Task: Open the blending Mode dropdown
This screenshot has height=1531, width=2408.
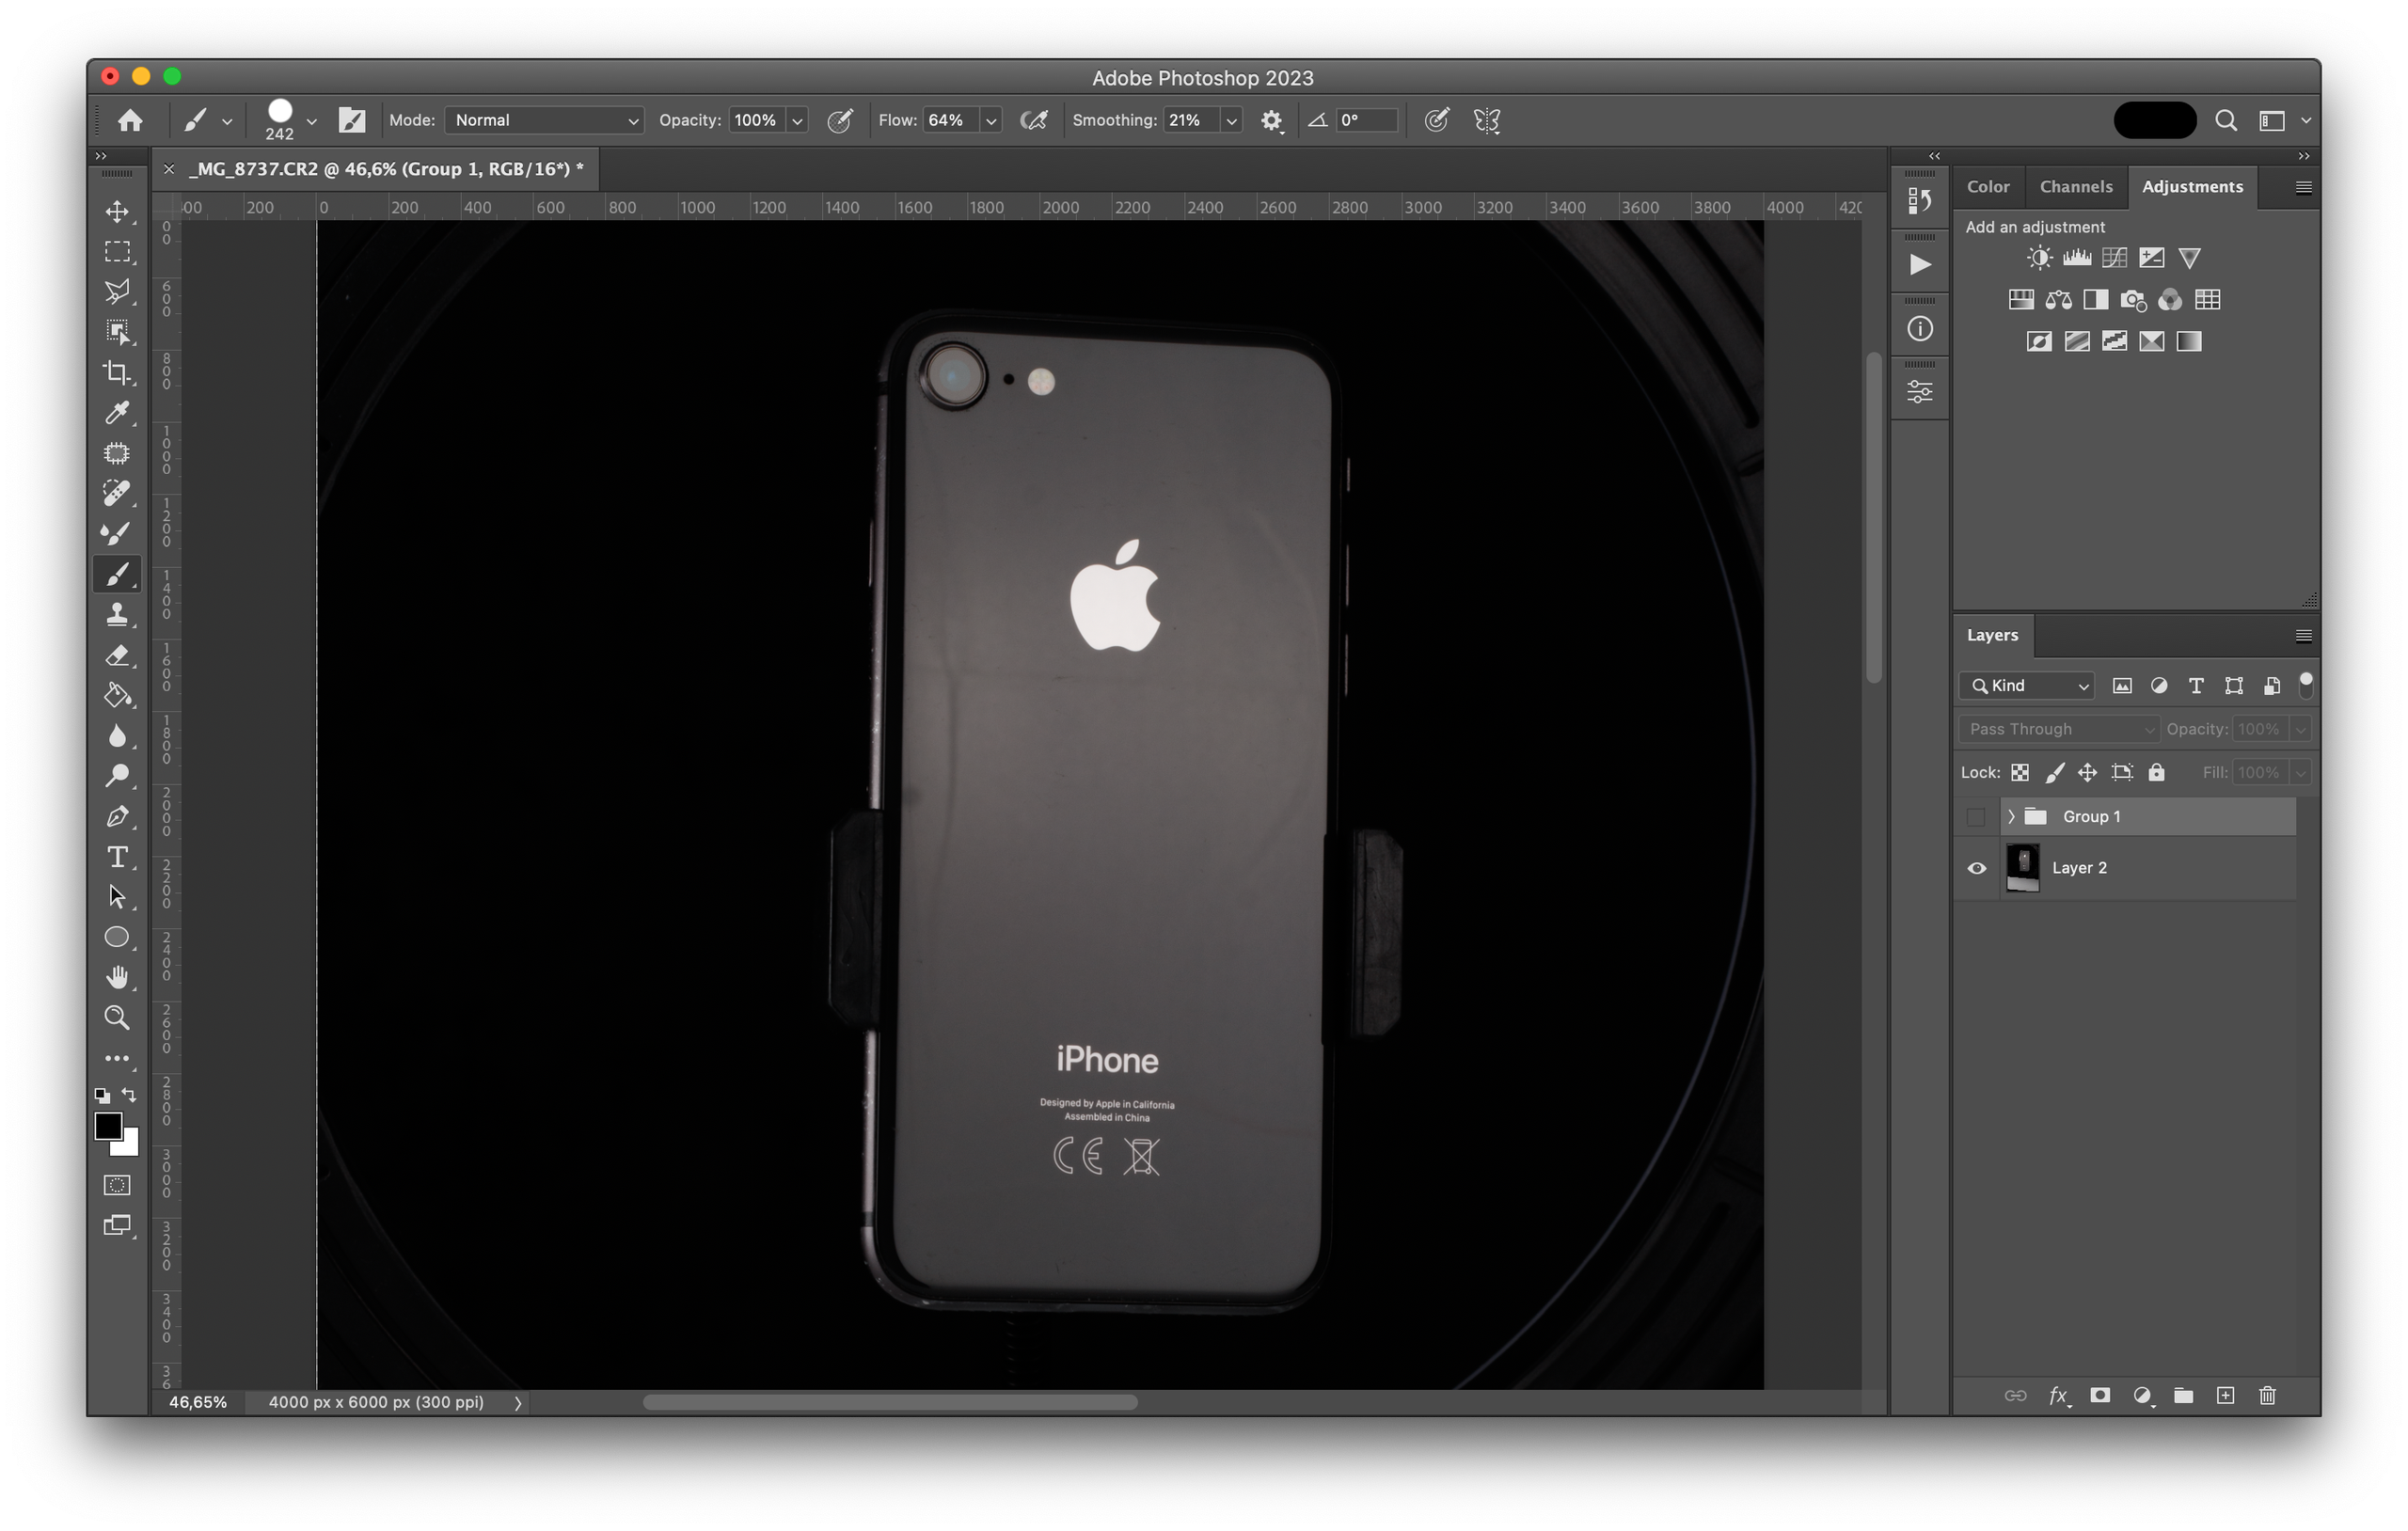Action: click(x=544, y=120)
